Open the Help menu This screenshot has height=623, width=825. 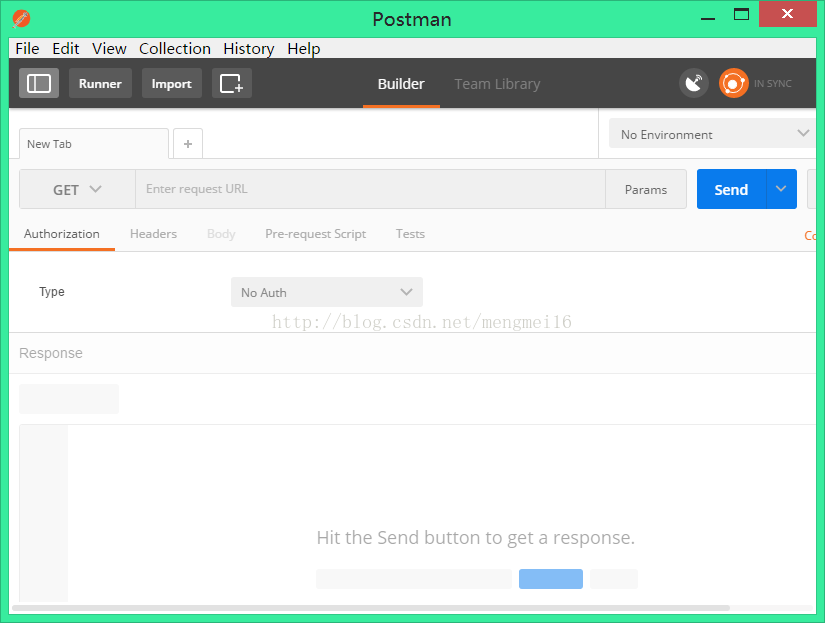pyautogui.click(x=304, y=48)
